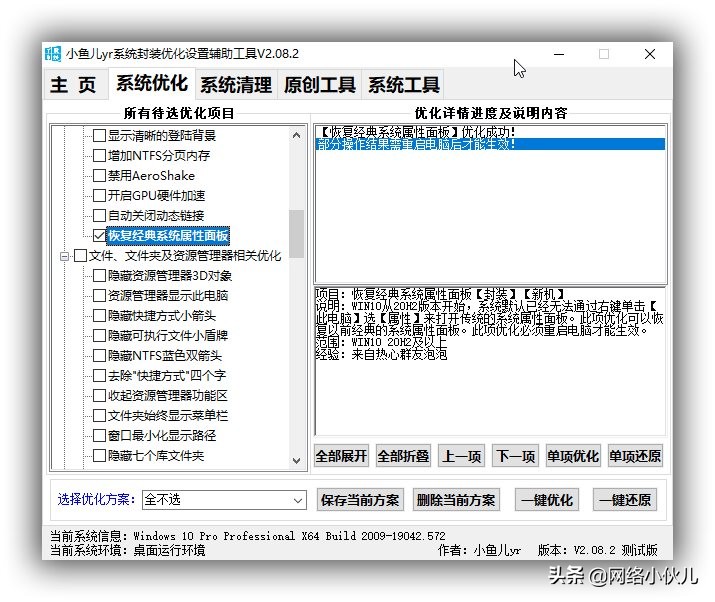Minimize the 小鱼儿yr tool window
This screenshot has width=715, height=602.
[x=559, y=54]
